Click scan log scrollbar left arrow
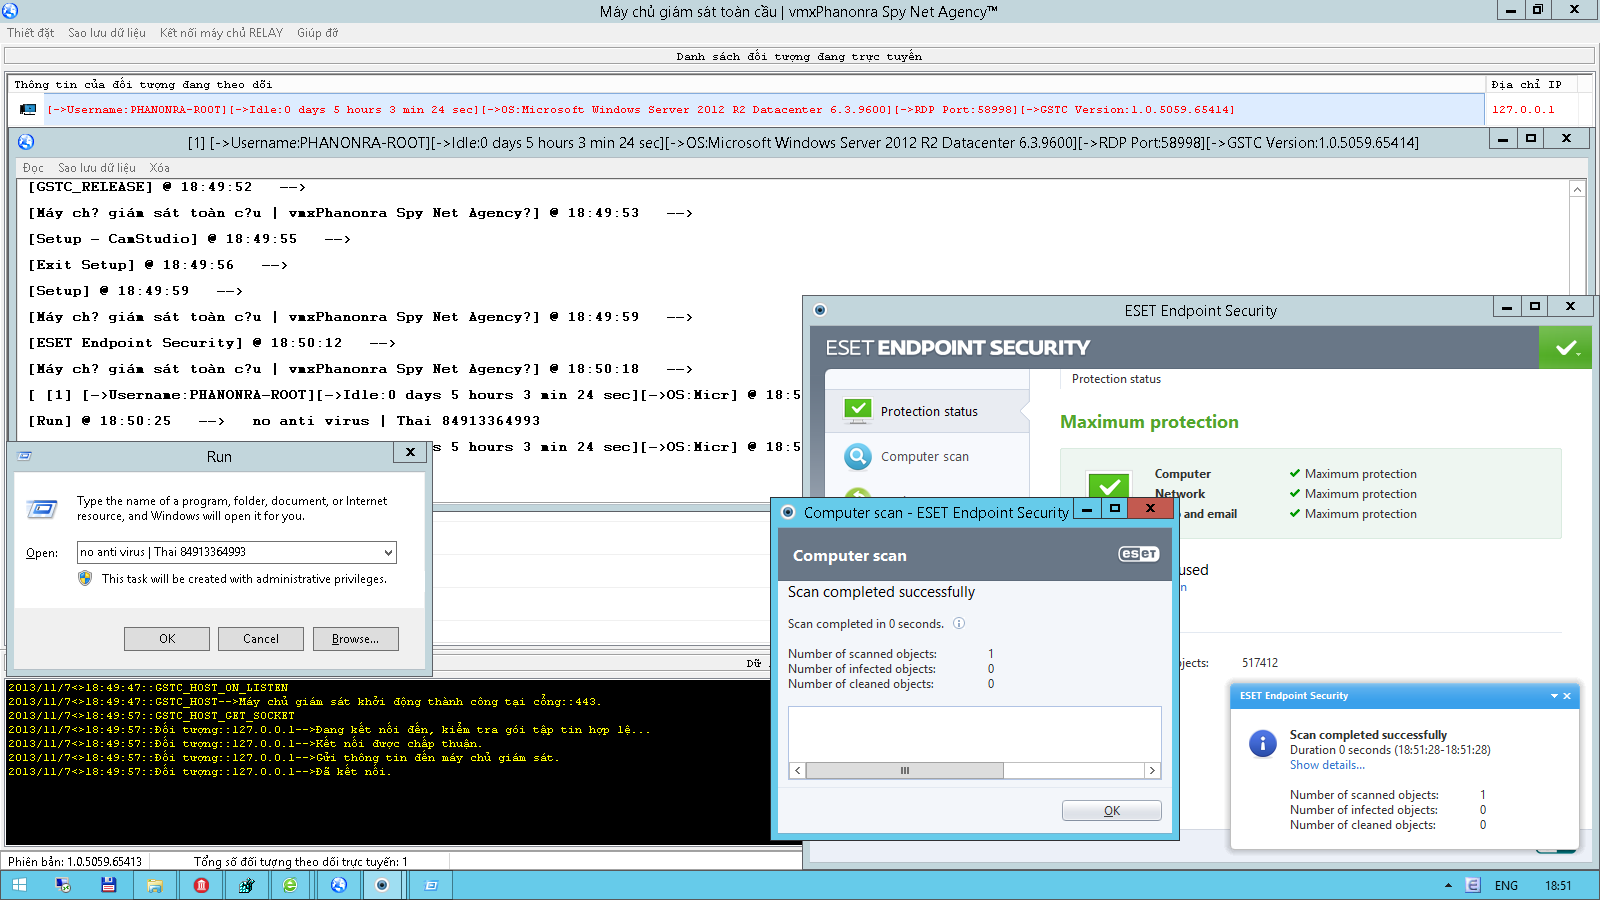This screenshot has height=900, width=1600. (797, 771)
